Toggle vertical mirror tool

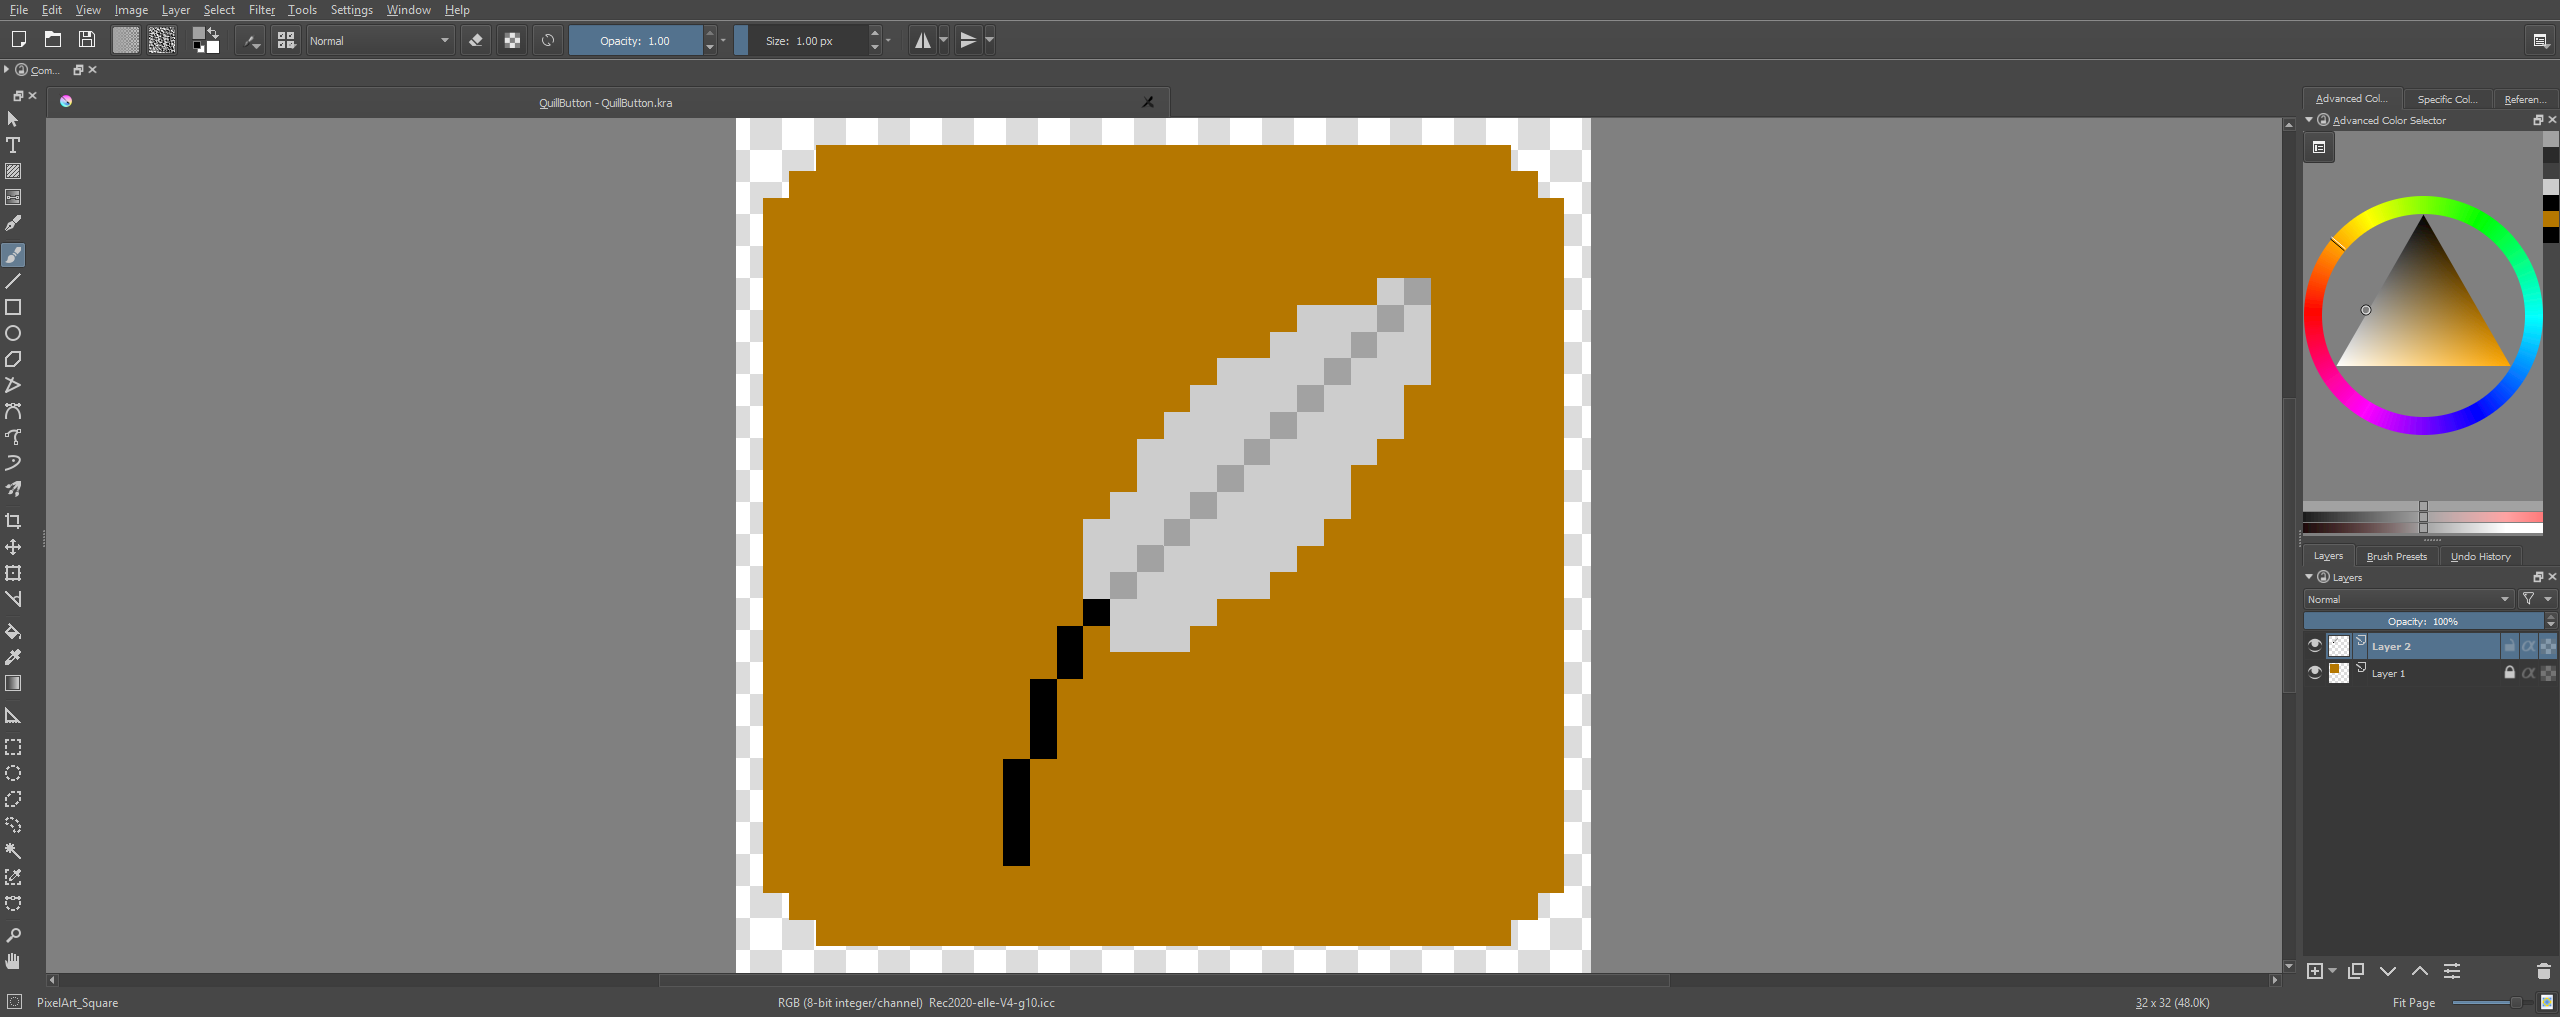pos(968,40)
